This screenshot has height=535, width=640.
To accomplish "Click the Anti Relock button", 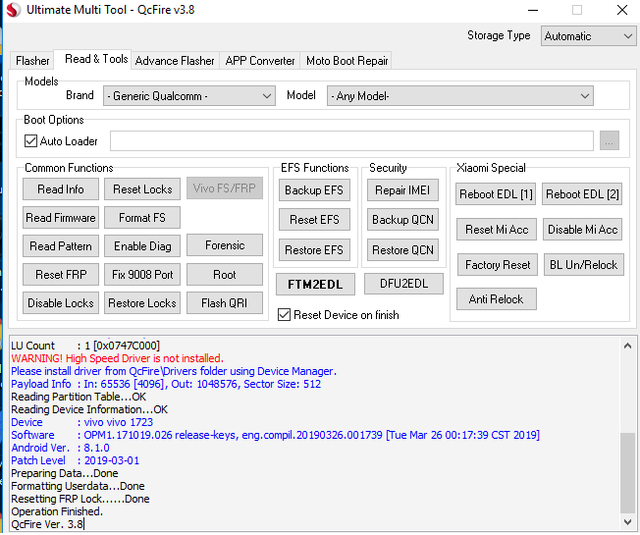I will click(x=496, y=300).
